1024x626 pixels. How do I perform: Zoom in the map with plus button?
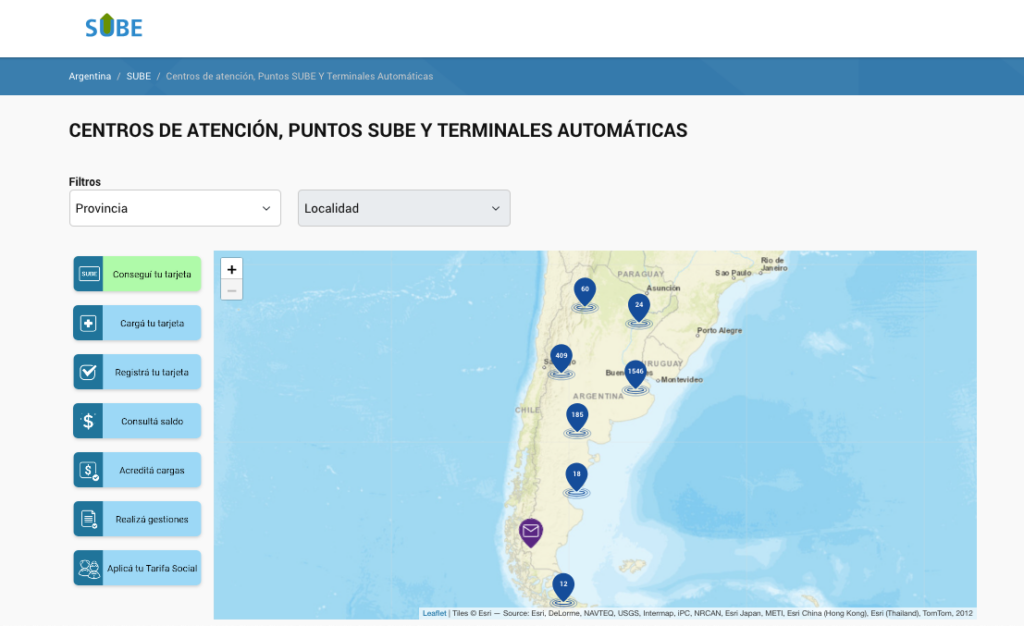point(231,269)
